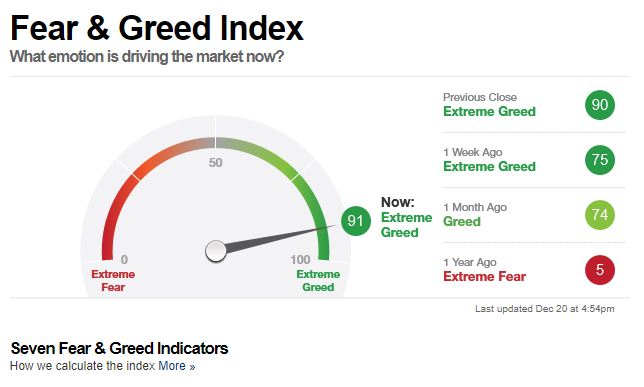644x387 pixels.
Task: Click the Extreme Greed label below 100
Action: click(318, 281)
